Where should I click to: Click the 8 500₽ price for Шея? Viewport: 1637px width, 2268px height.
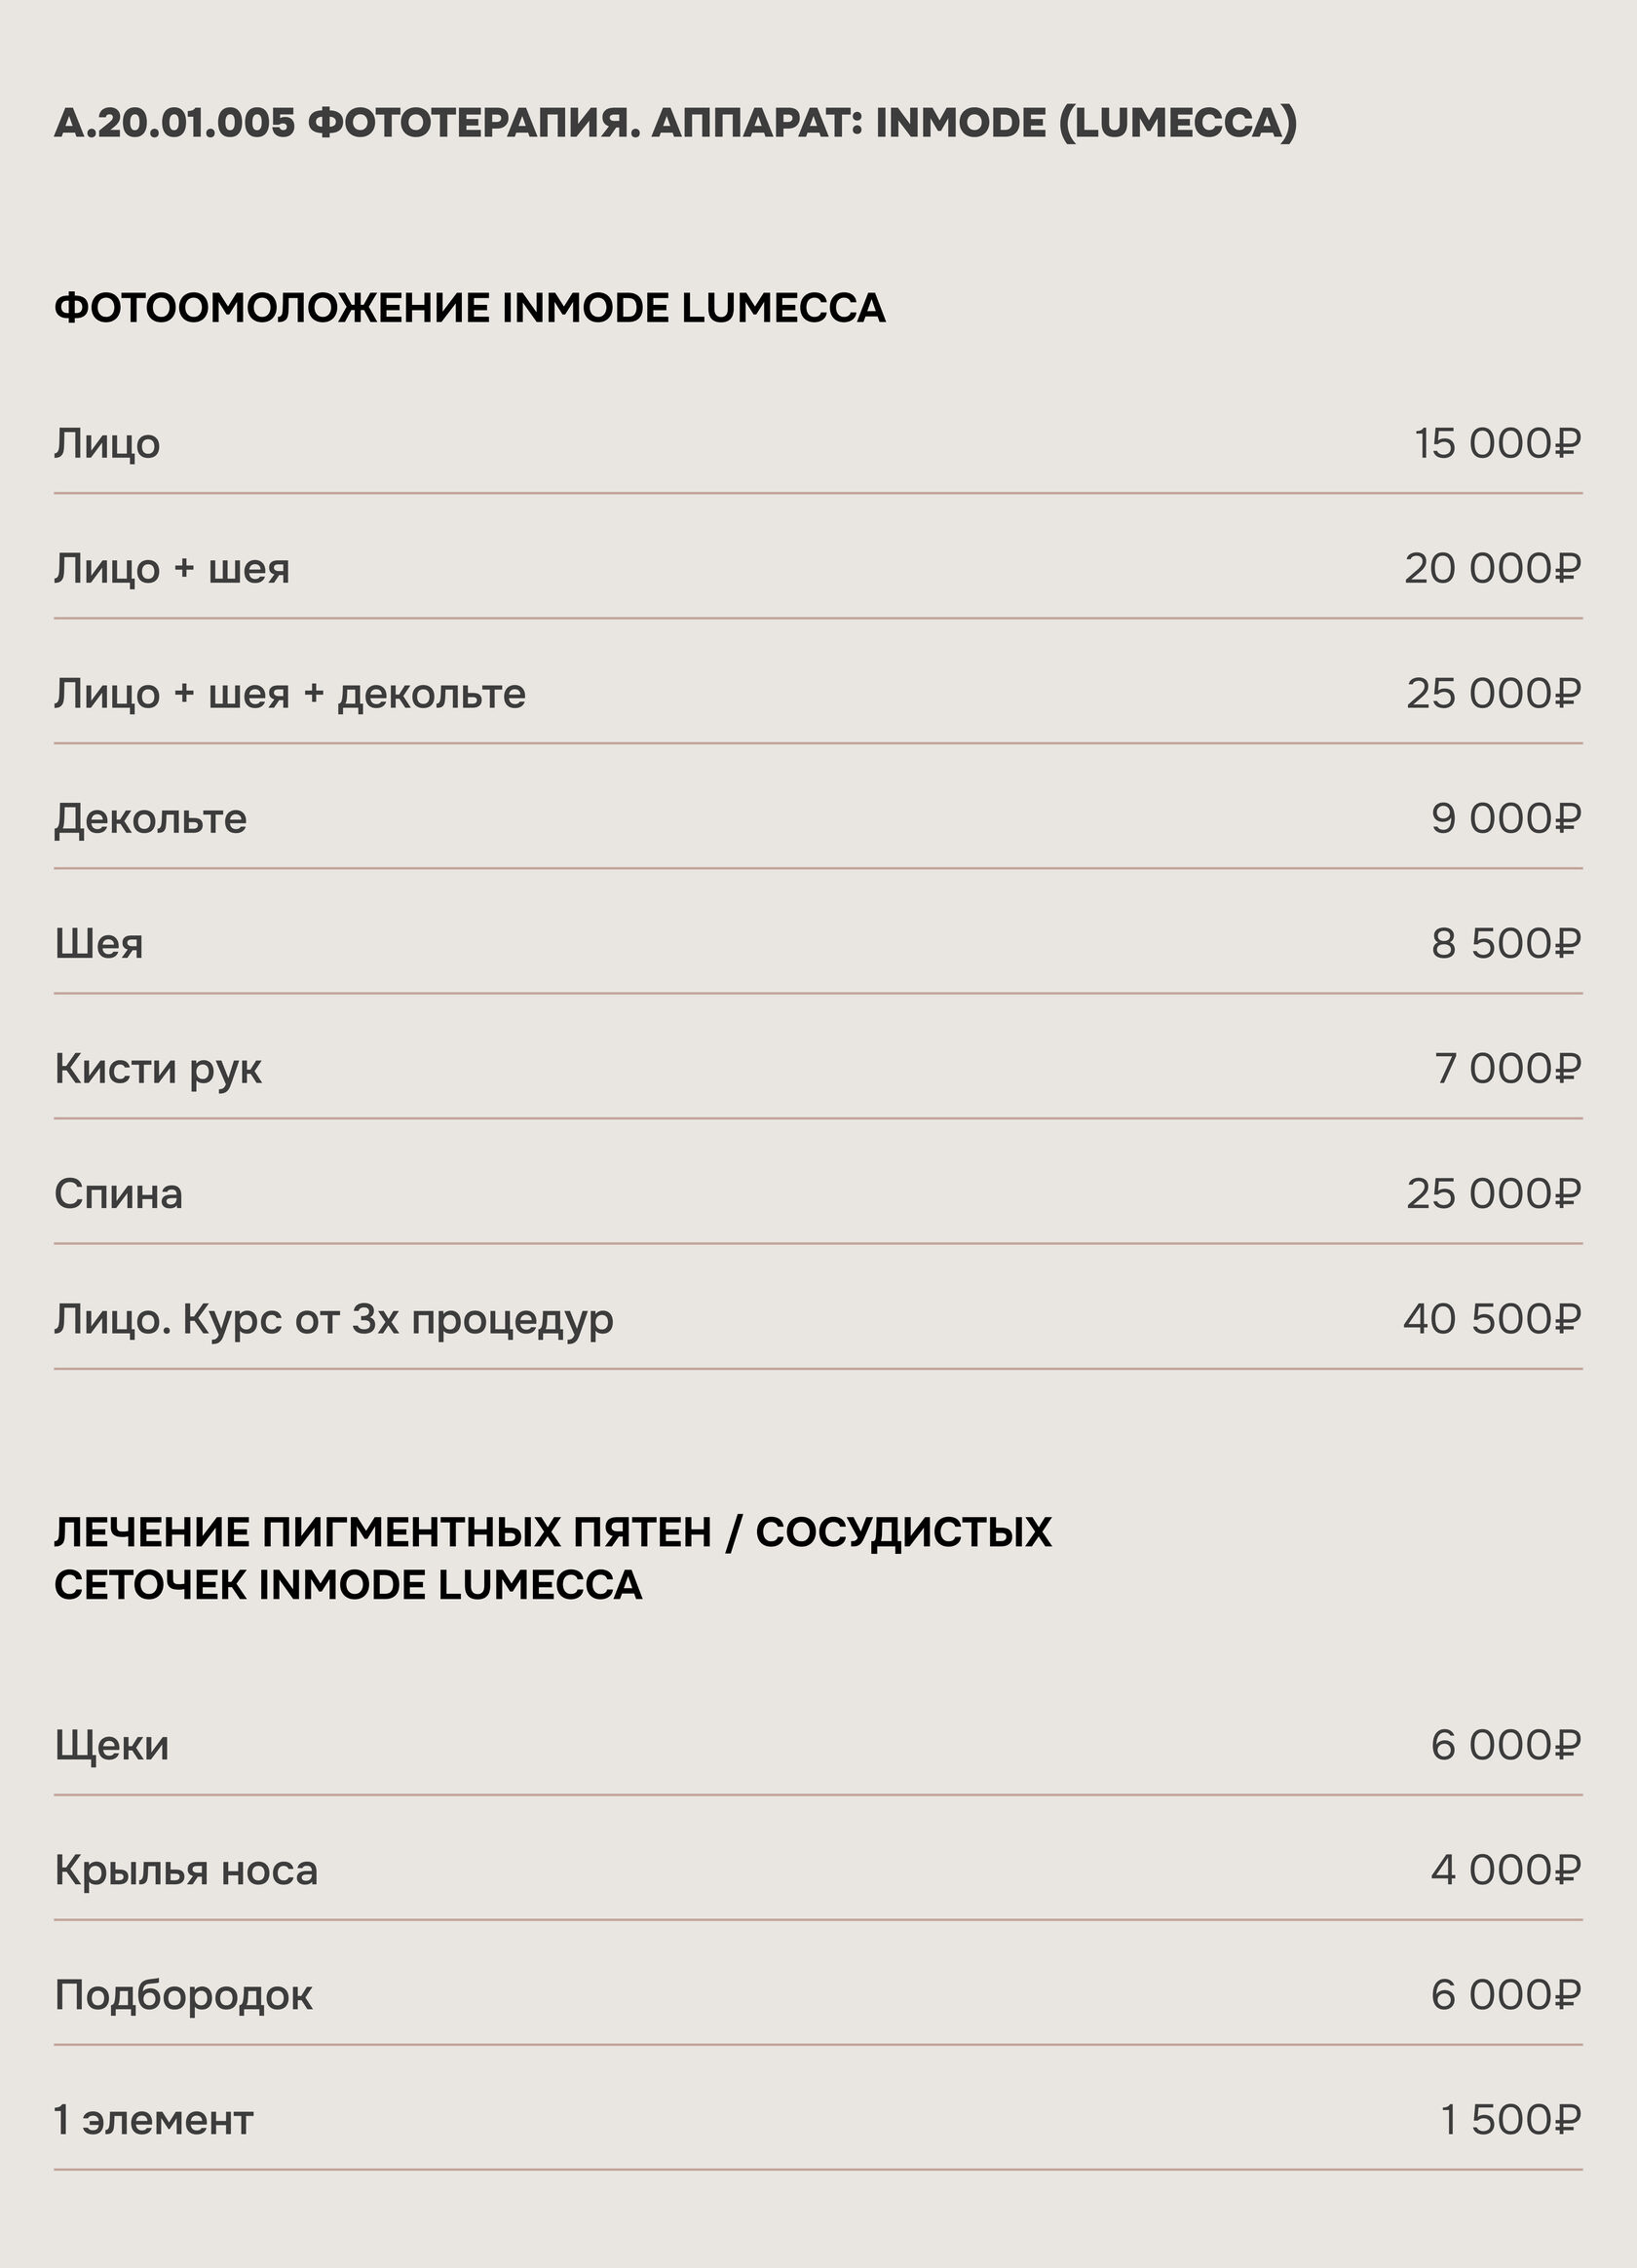pyautogui.click(x=1506, y=943)
